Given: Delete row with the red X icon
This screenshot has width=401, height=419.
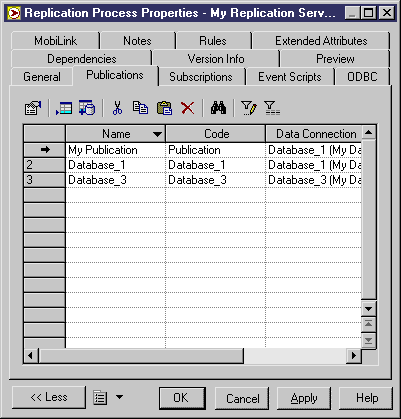Looking at the screenshot, I should click(x=188, y=108).
